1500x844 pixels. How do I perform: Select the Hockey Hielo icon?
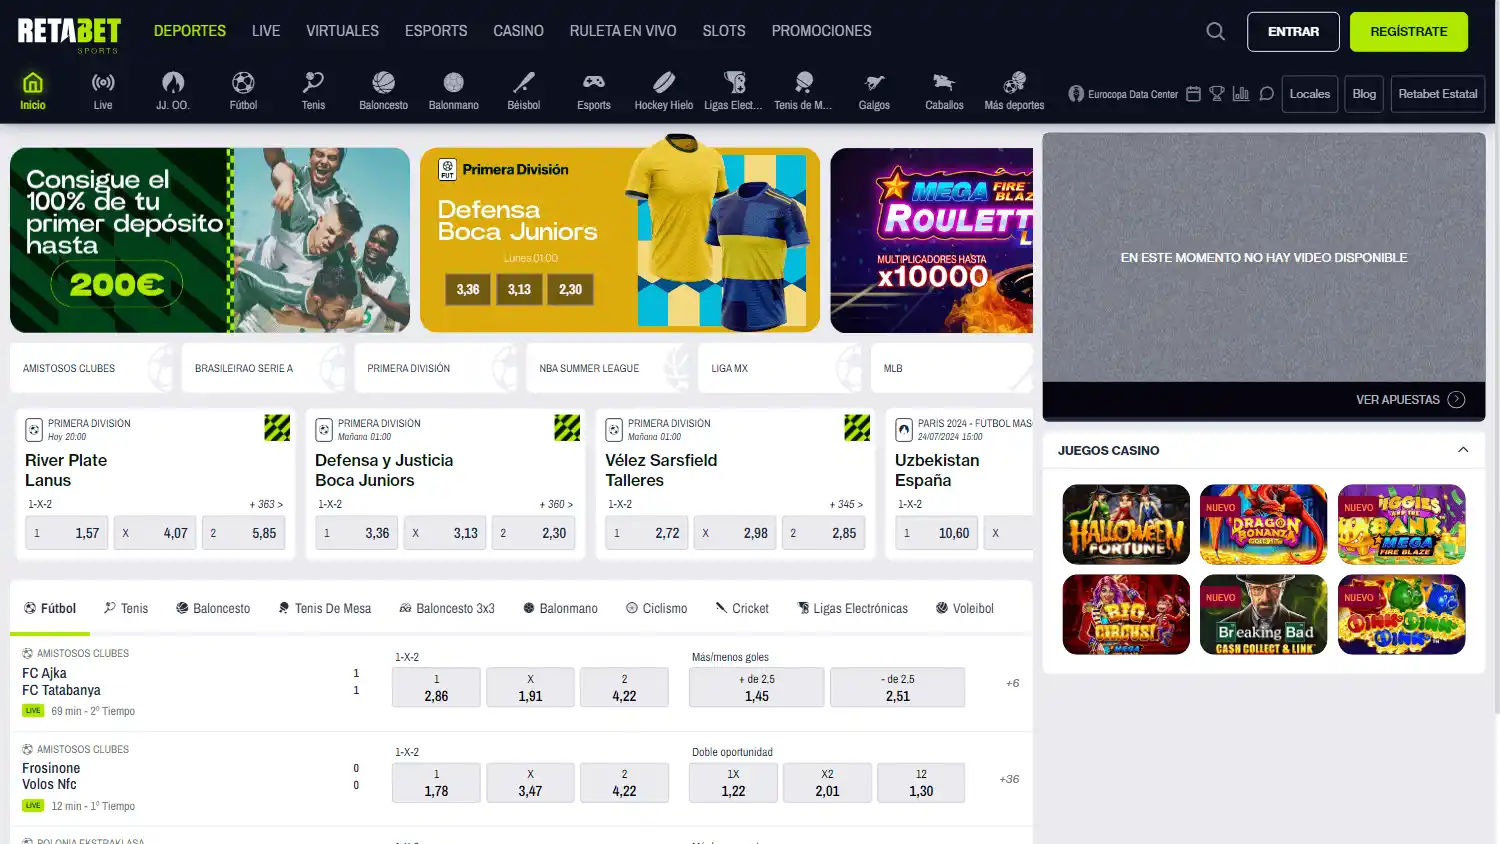tap(664, 91)
